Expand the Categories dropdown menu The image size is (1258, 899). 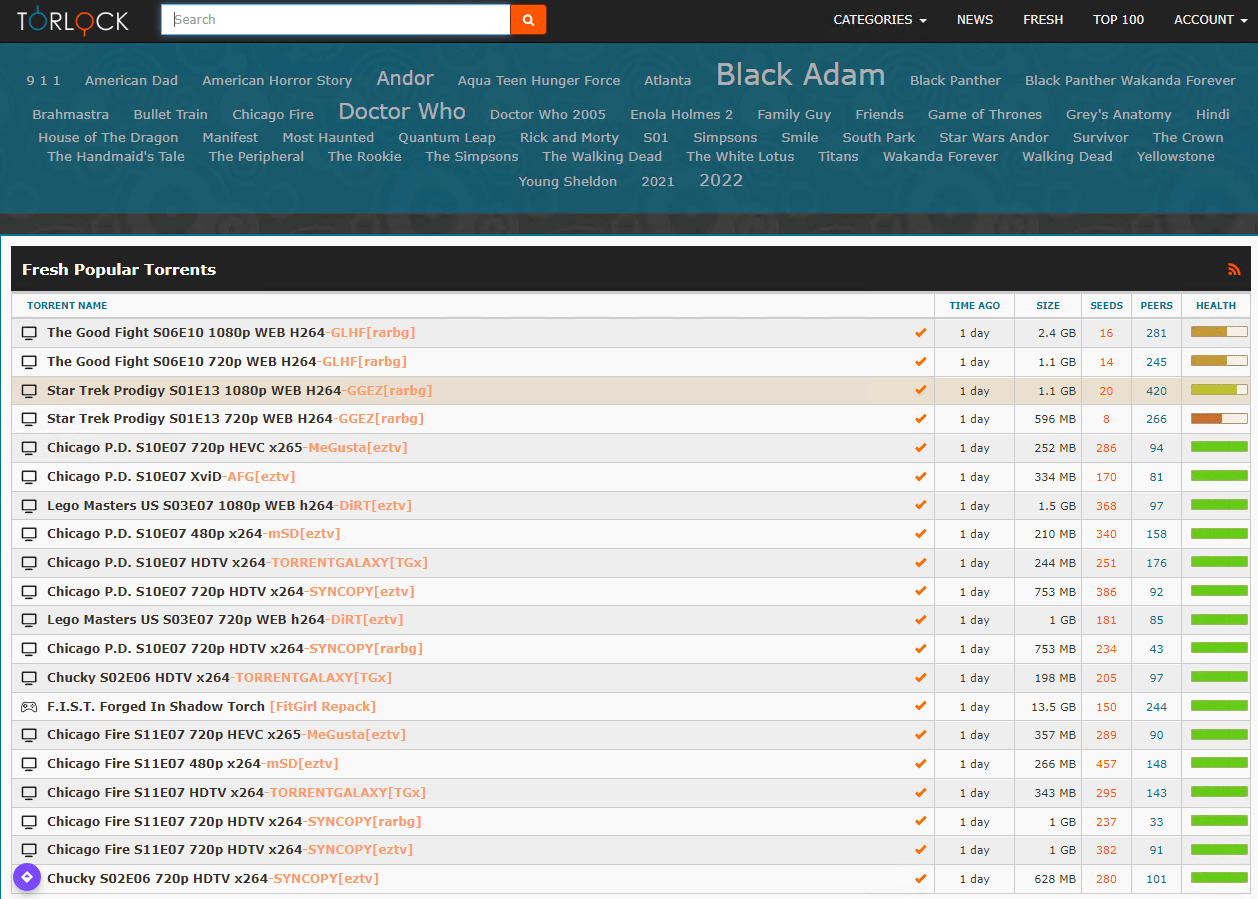(x=879, y=19)
